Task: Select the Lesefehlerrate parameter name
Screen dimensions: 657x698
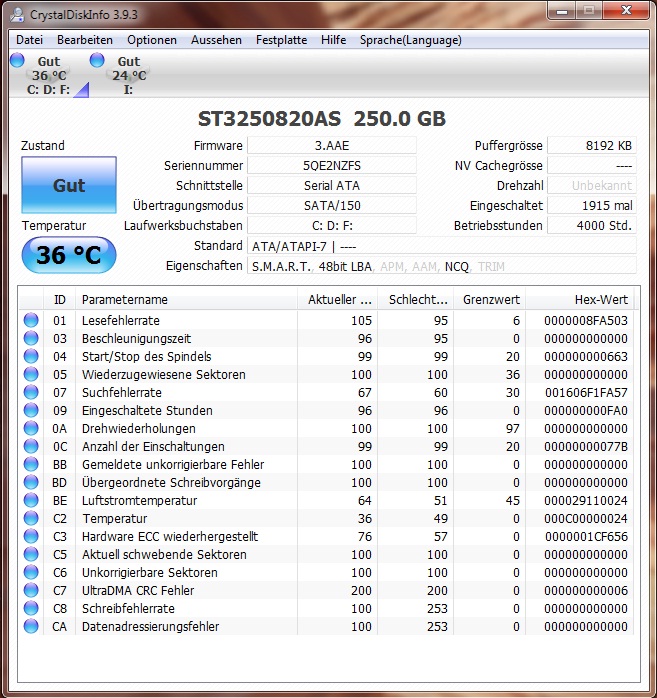Action: coord(121,321)
